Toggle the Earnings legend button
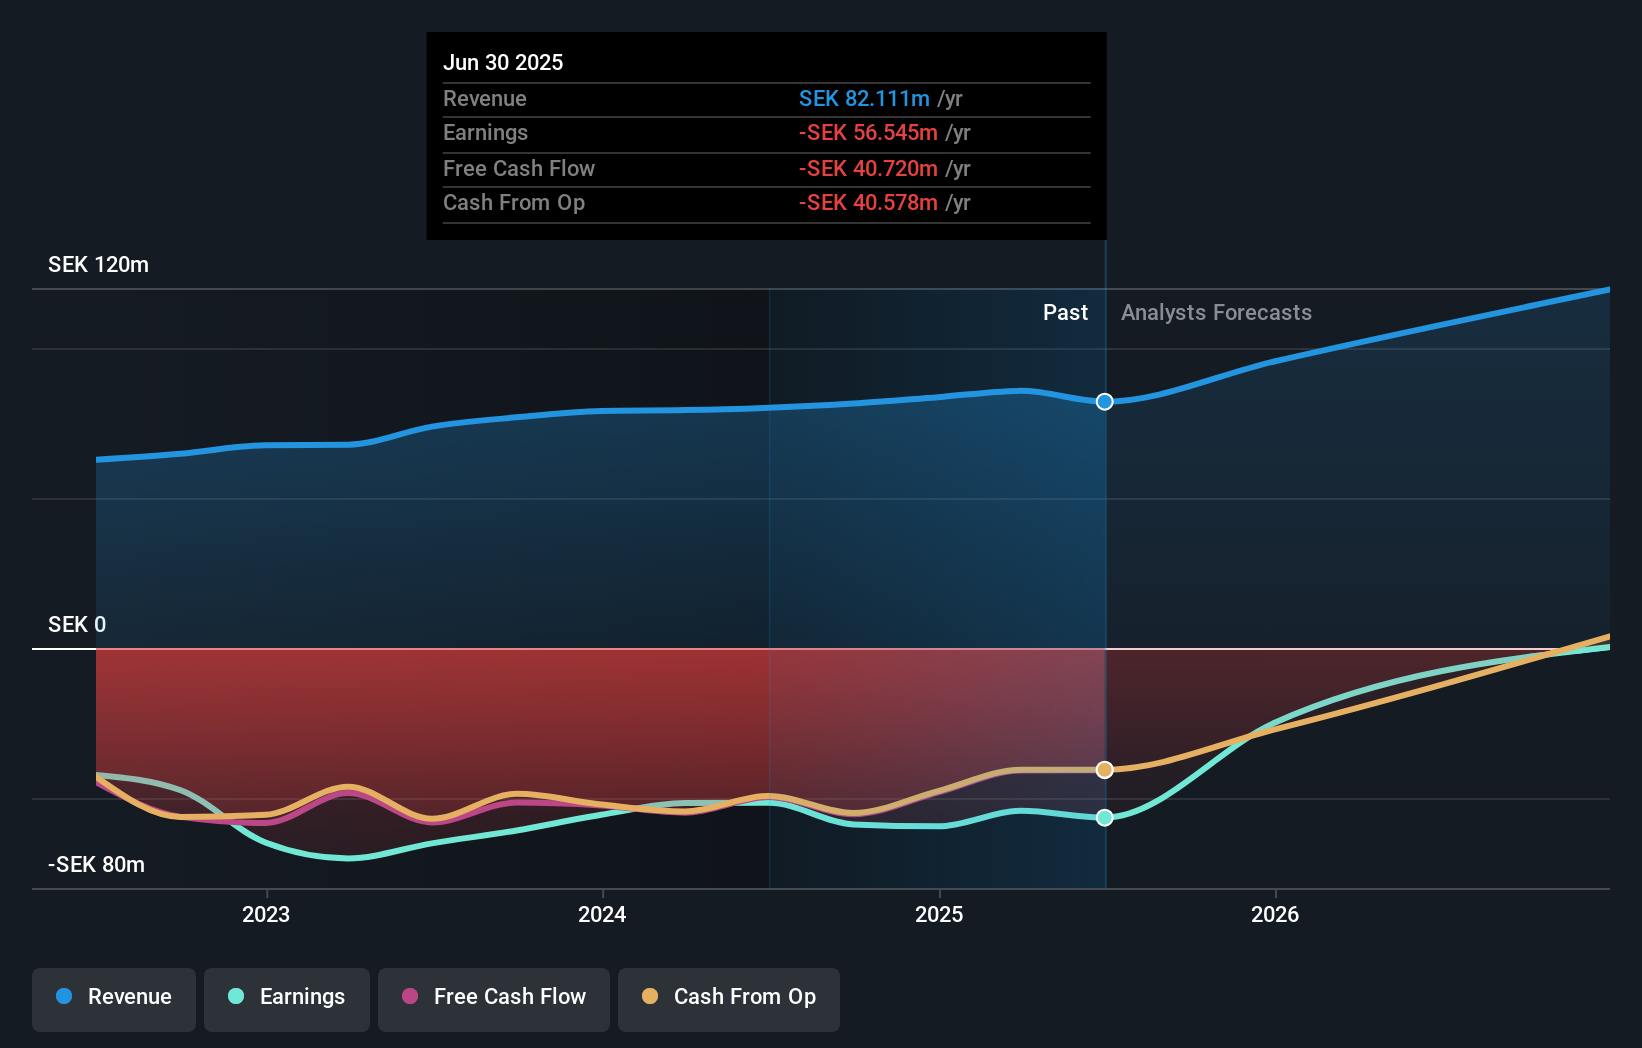1642x1048 pixels. pyautogui.click(x=287, y=999)
